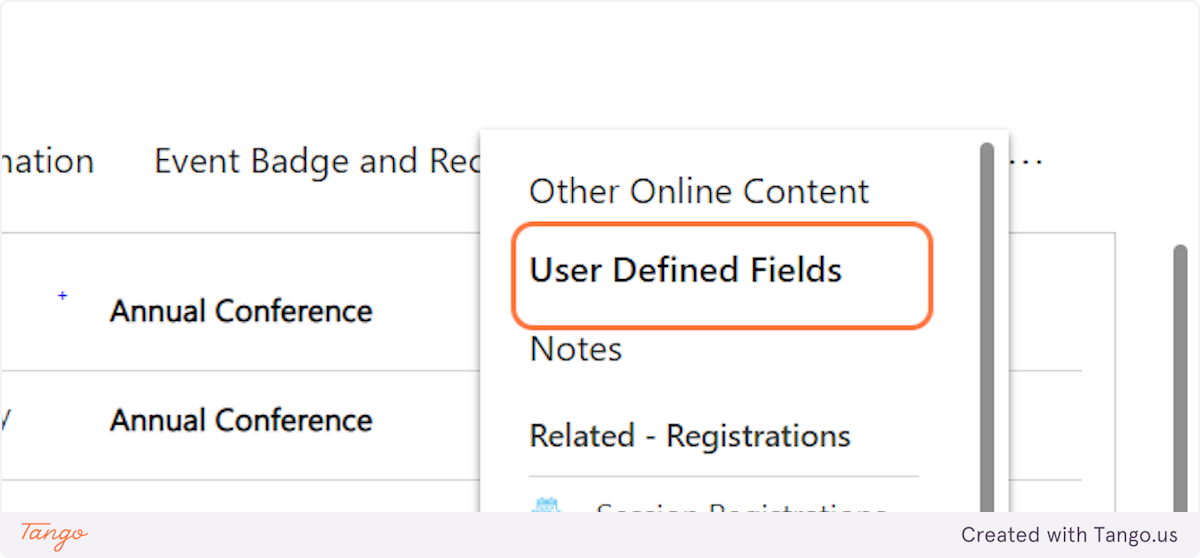Image resolution: width=1200 pixels, height=558 pixels.
Task: Switch to the Event Badge tab
Action: [316, 161]
